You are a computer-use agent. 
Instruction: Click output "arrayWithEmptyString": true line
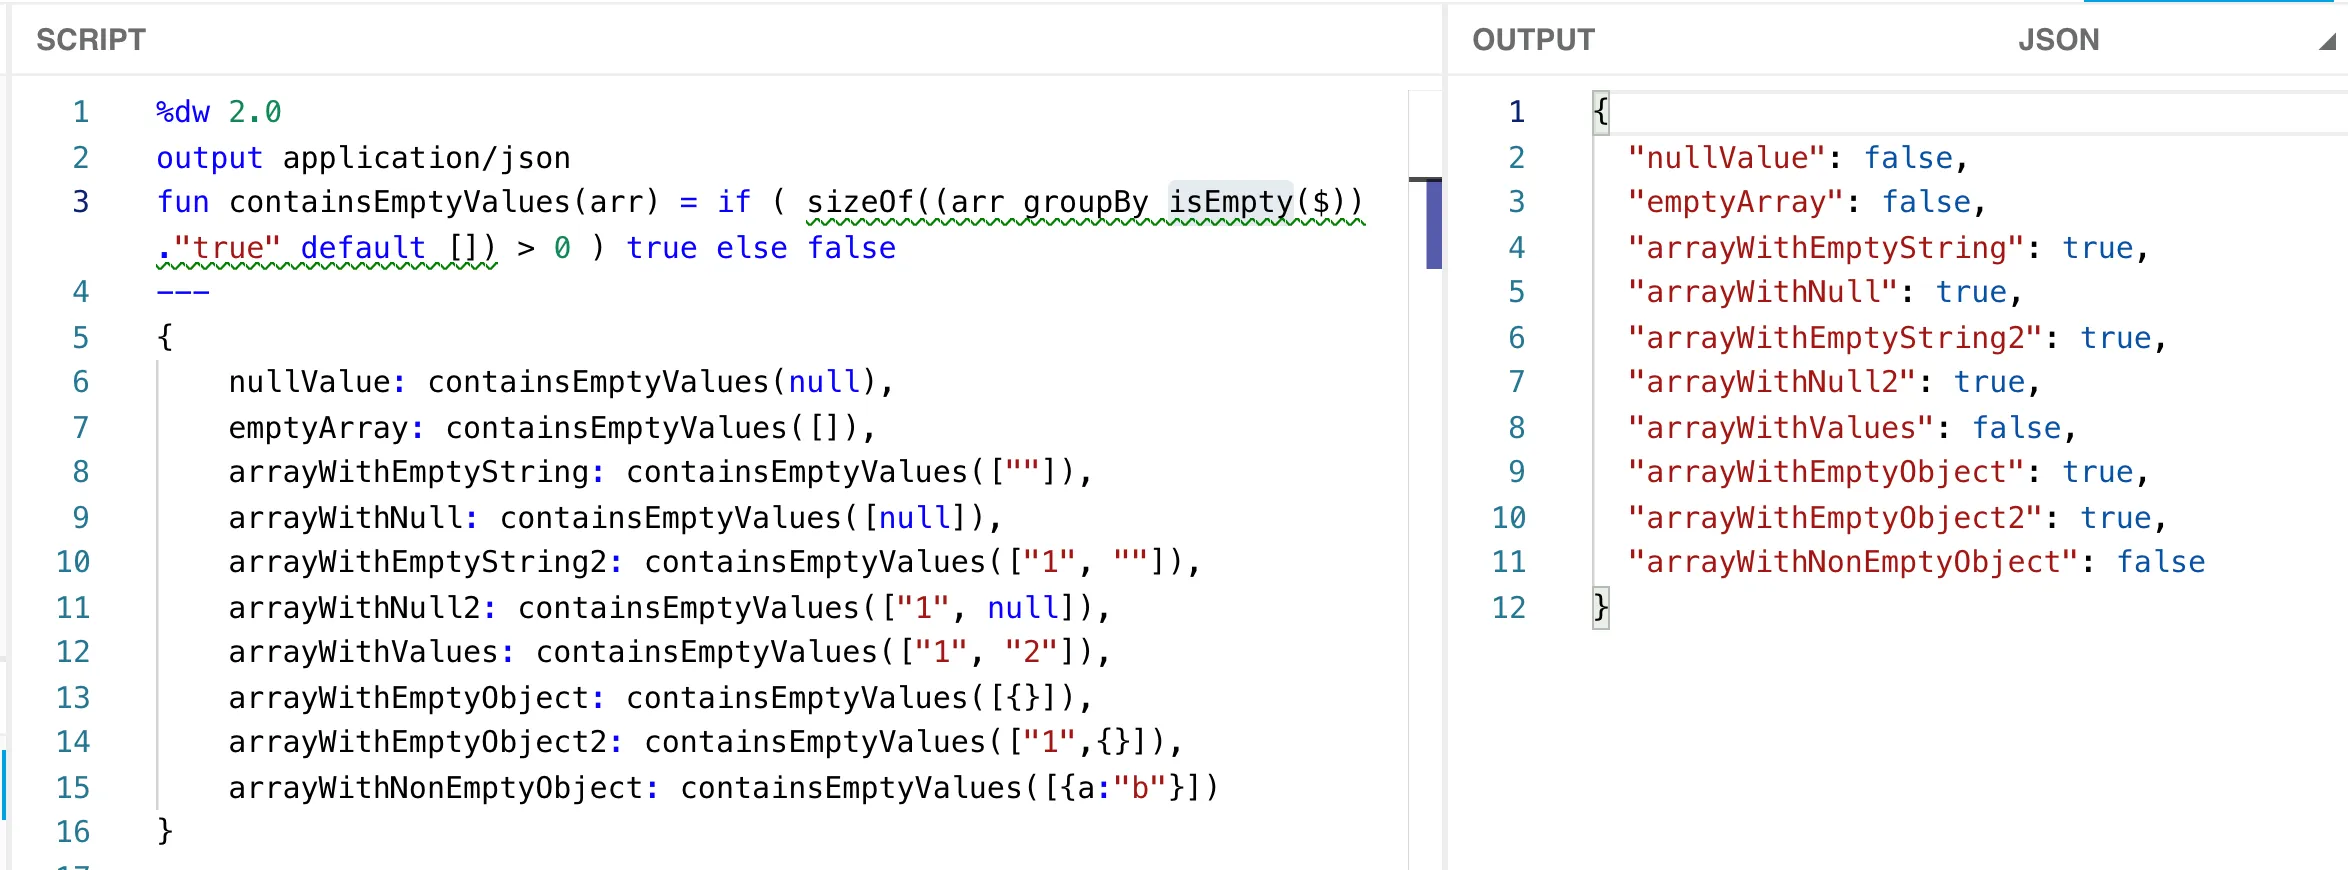1888,248
